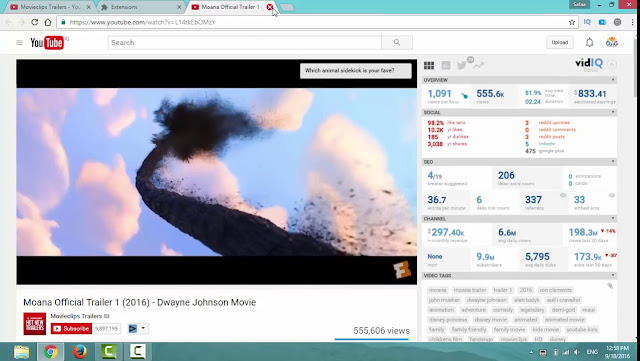
Task: Click the 'disney princess' tag
Action: coord(448,320)
